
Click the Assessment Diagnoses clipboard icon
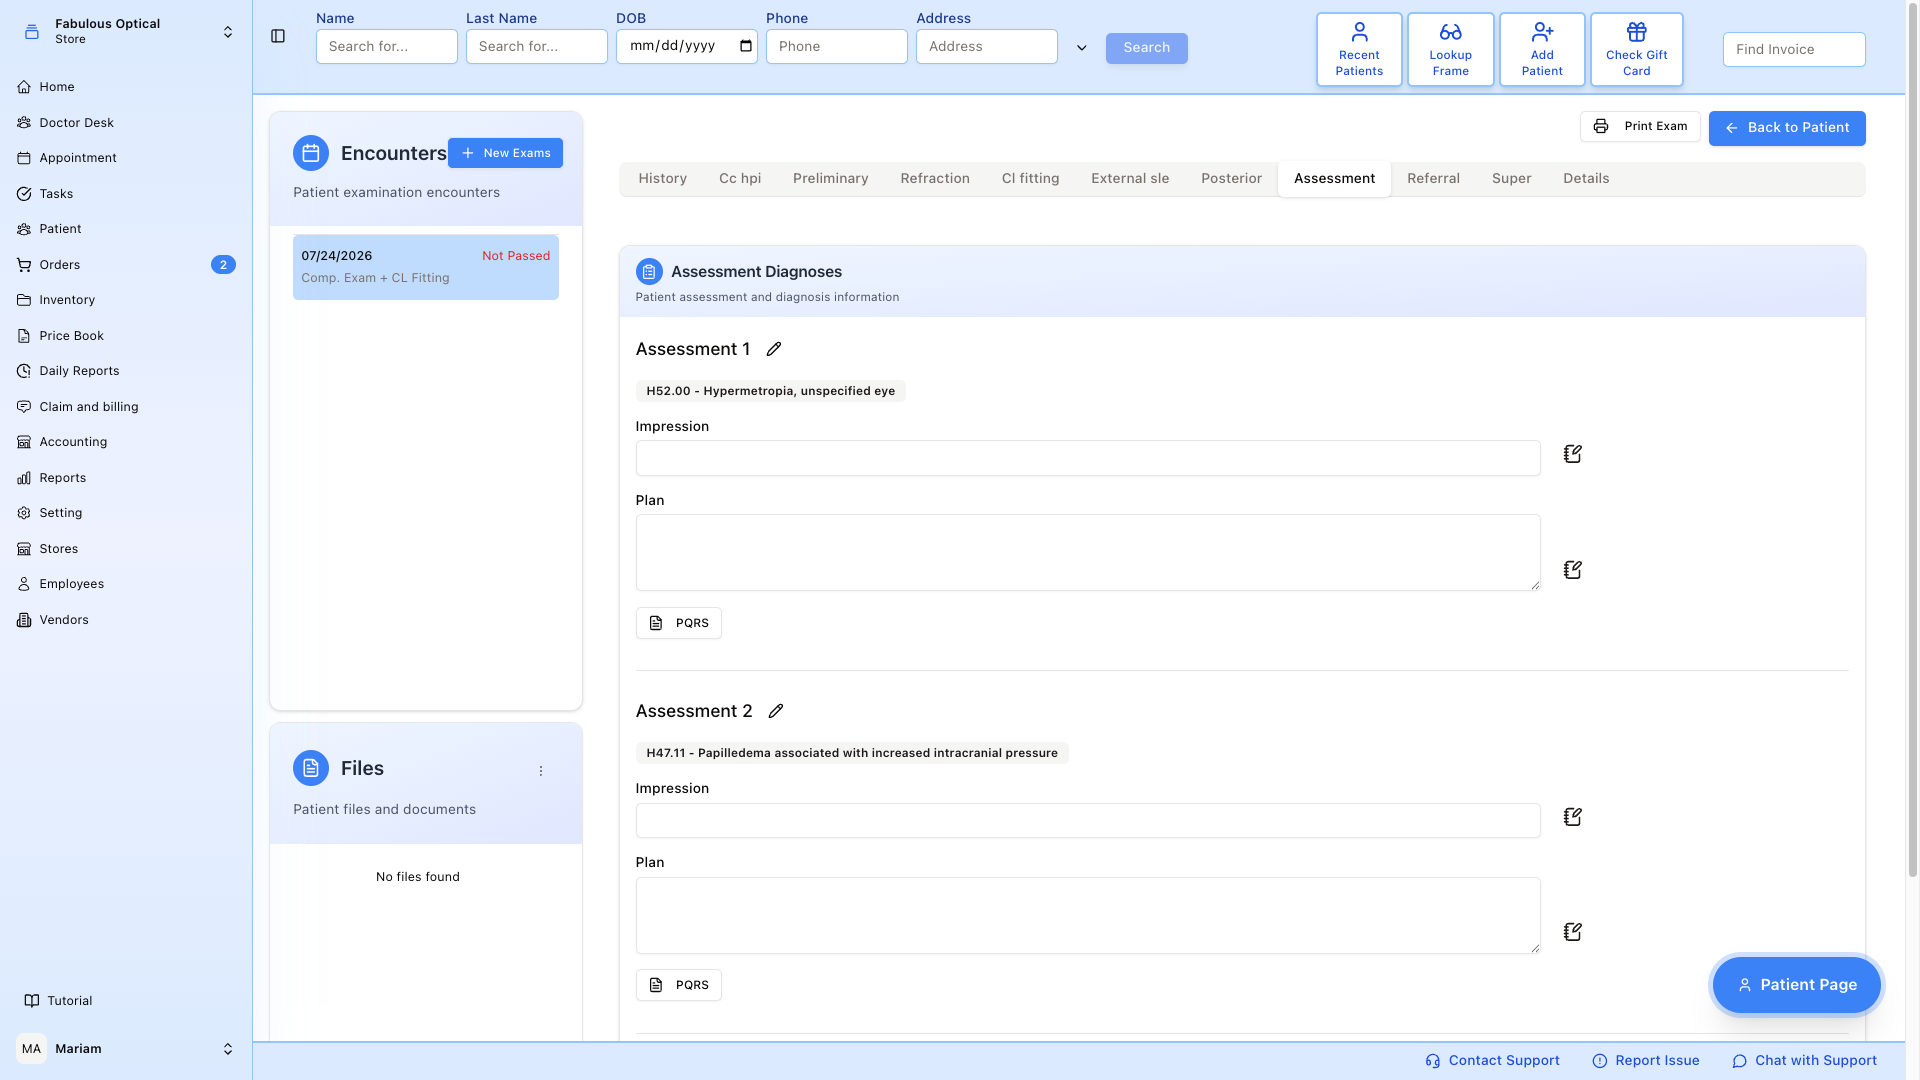tap(649, 272)
